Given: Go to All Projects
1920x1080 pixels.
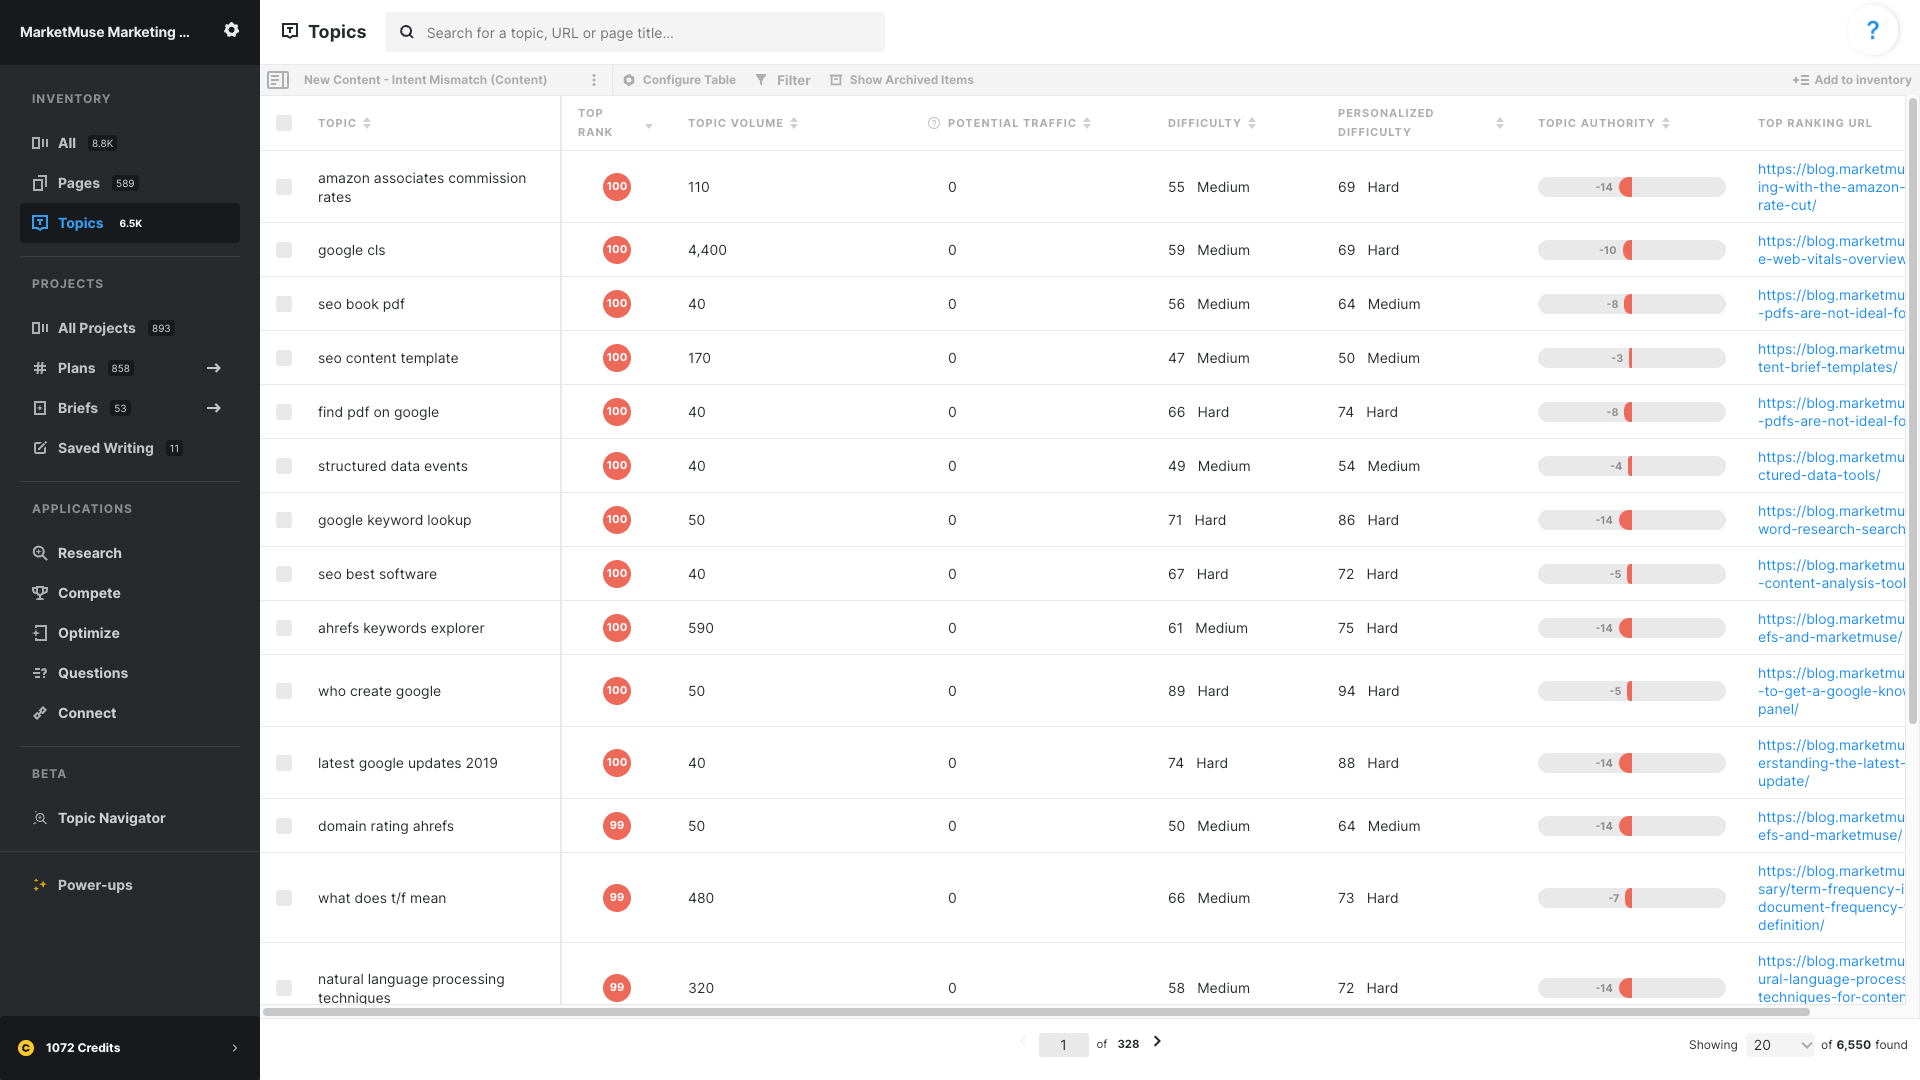Looking at the screenshot, I should 98,327.
